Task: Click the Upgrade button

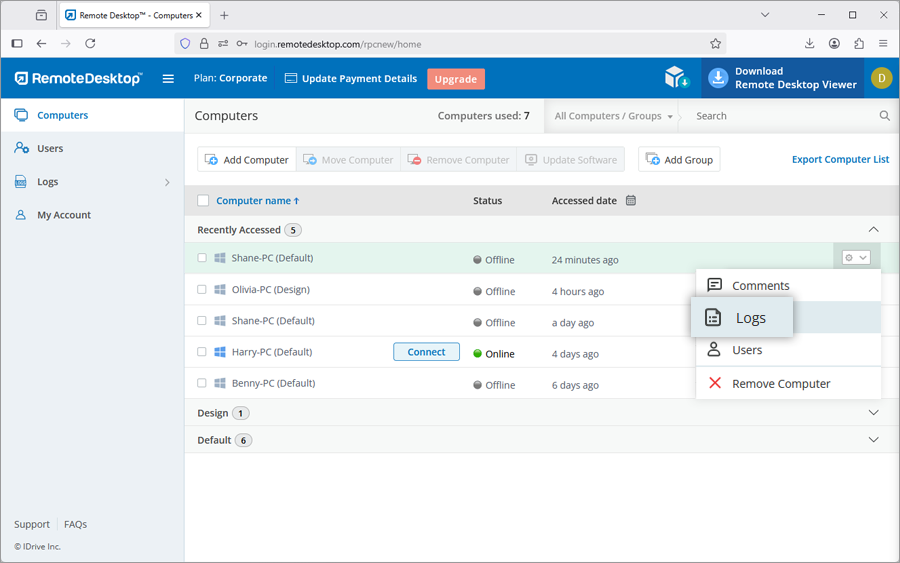Action: coord(455,79)
